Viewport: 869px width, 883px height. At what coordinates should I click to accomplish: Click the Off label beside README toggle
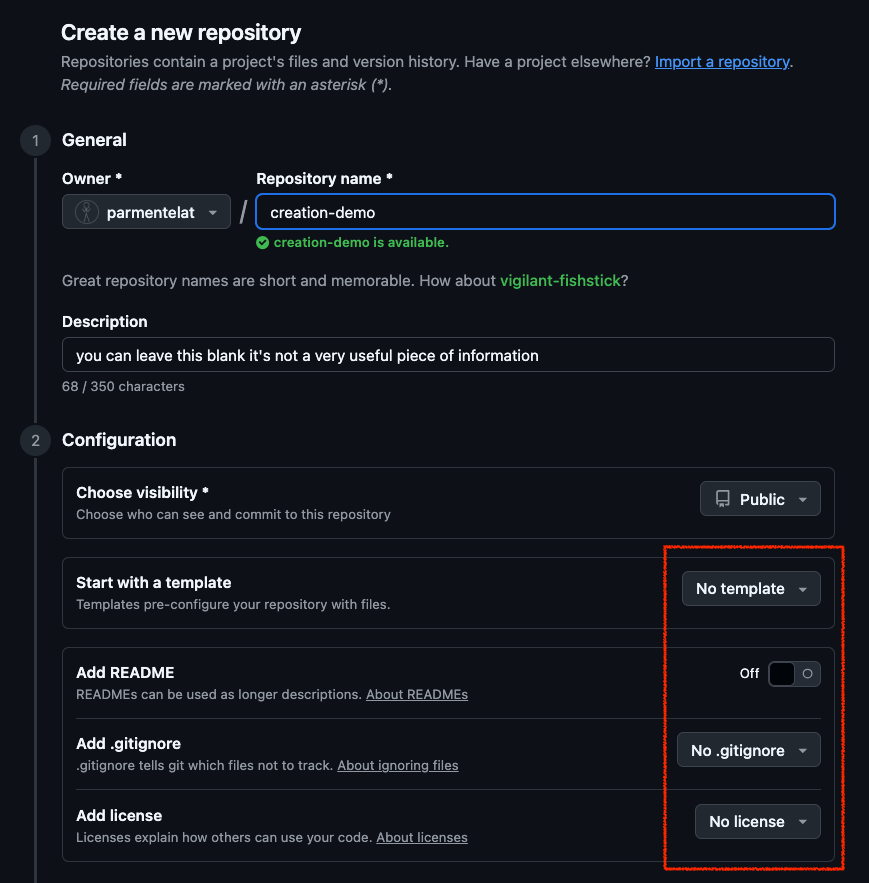[x=749, y=674]
